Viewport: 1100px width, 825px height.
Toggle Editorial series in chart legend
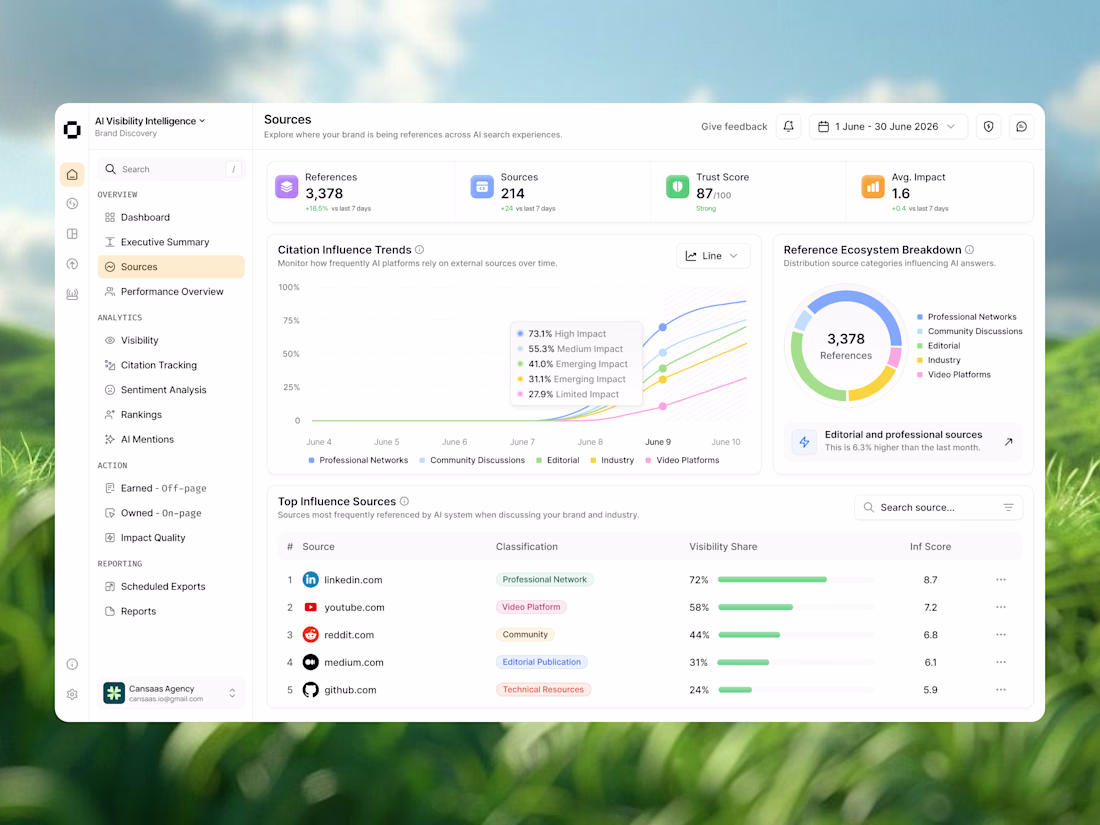558,460
